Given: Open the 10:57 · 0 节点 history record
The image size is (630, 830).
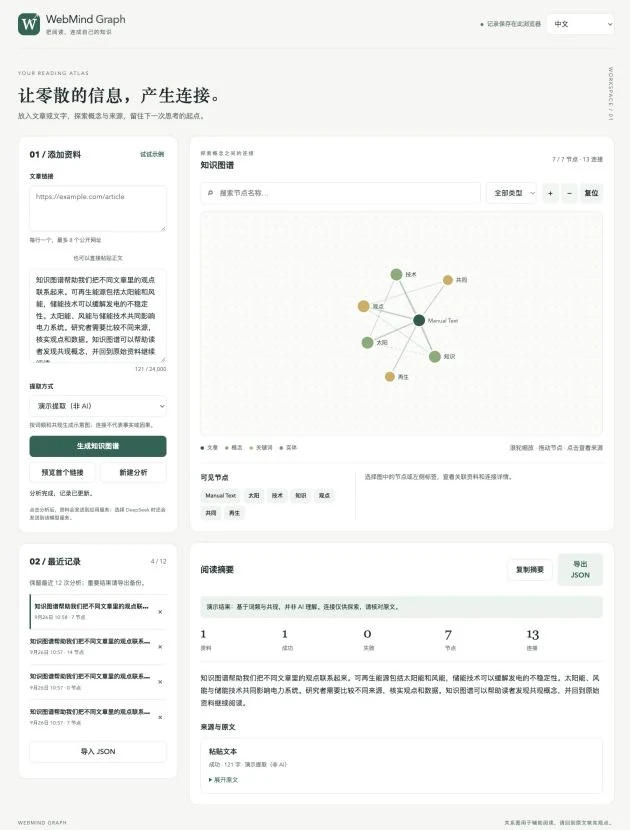Looking at the screenshot, I should (92, 682).
